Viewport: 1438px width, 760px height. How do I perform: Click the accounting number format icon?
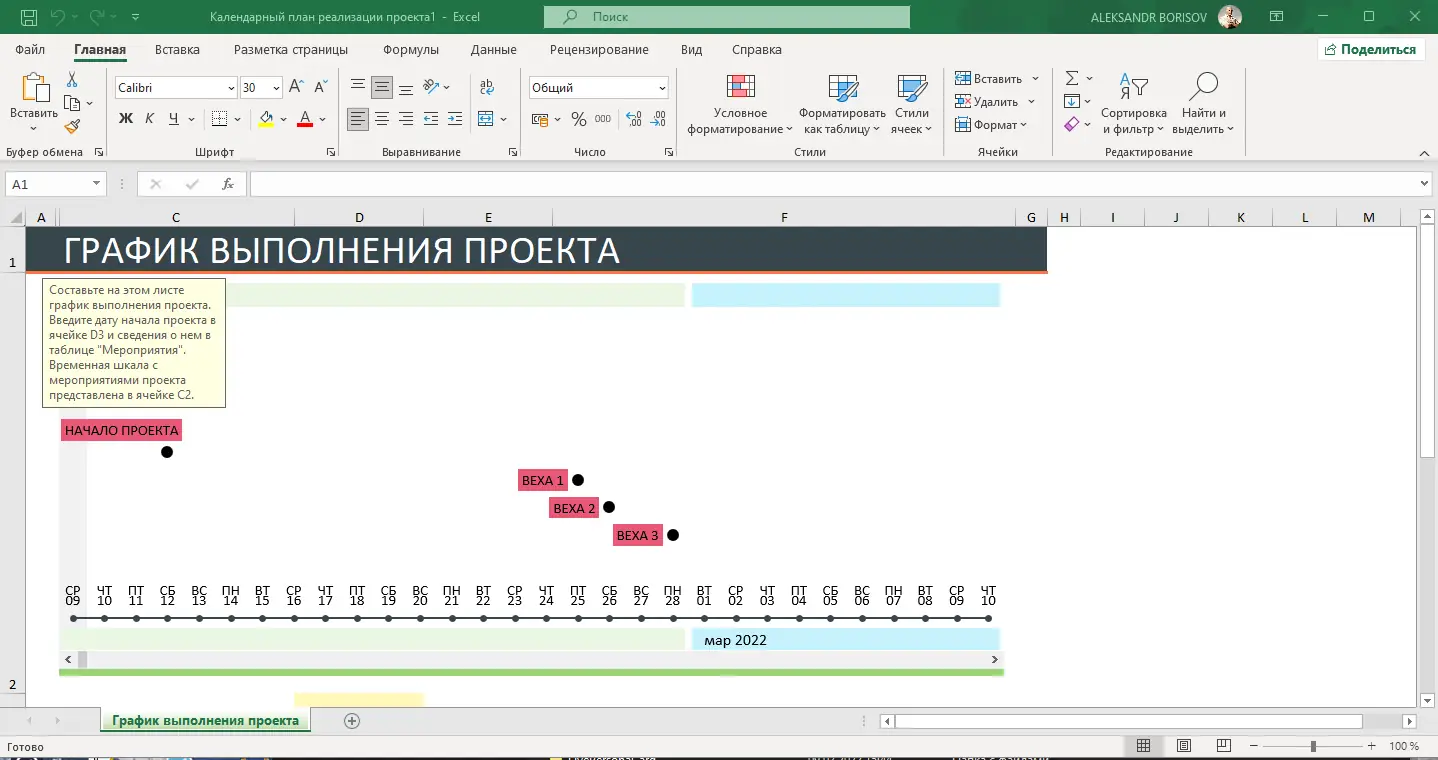click(x=539, y=119)
